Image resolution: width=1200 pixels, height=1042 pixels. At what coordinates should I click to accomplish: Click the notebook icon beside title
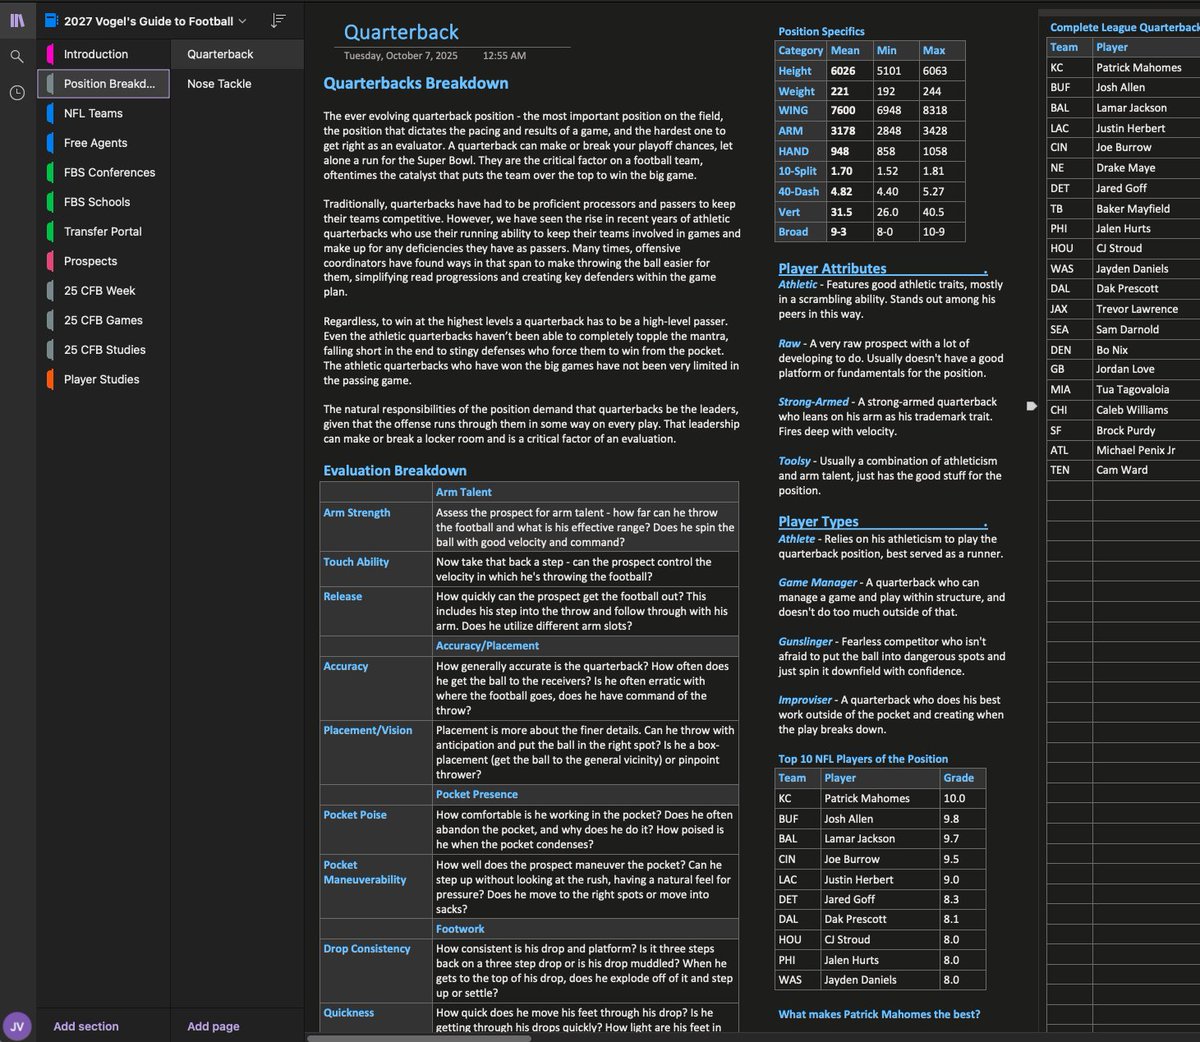52,21
